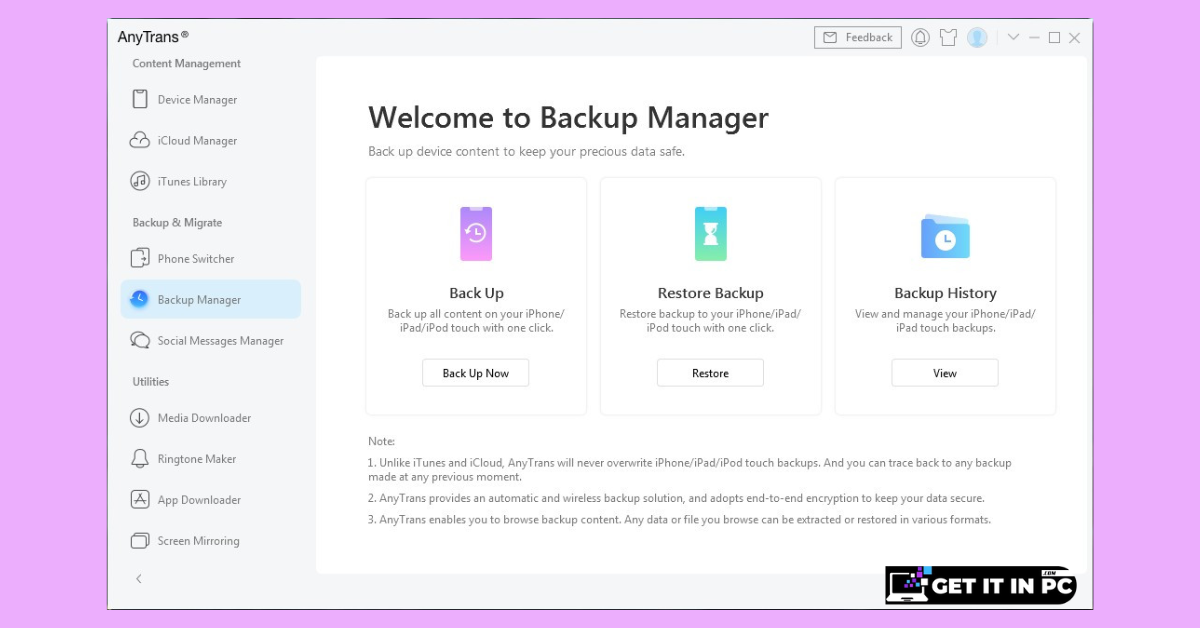This screenshot has height=628, width=1200.
Task: Click the Welcome to Backup Manager heading
Action: tap(568, 118)
